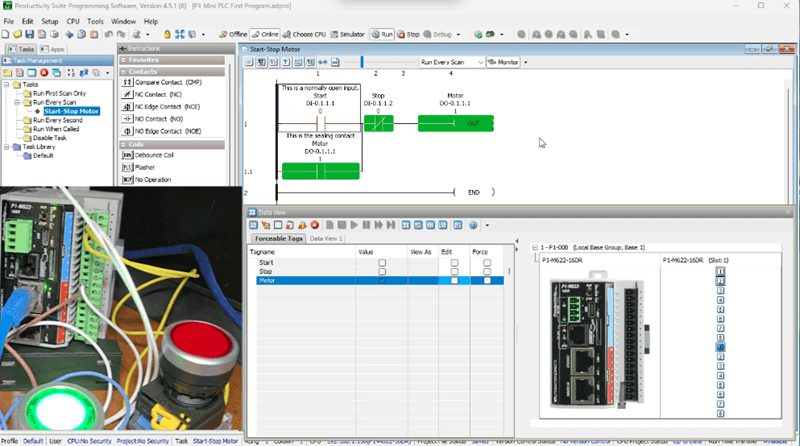This screenshot has width=800, height=446.
Task: Click the pause icon in Data View toolbar
Action: 366,225
